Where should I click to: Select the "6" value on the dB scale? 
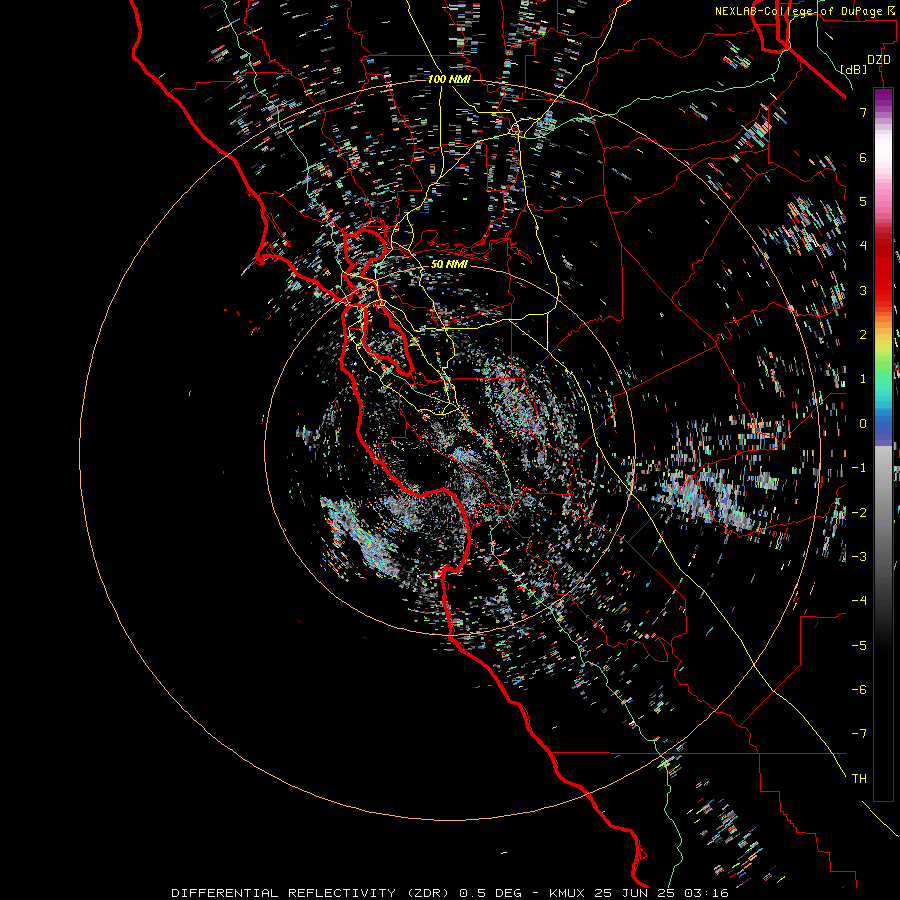(863, 157)
